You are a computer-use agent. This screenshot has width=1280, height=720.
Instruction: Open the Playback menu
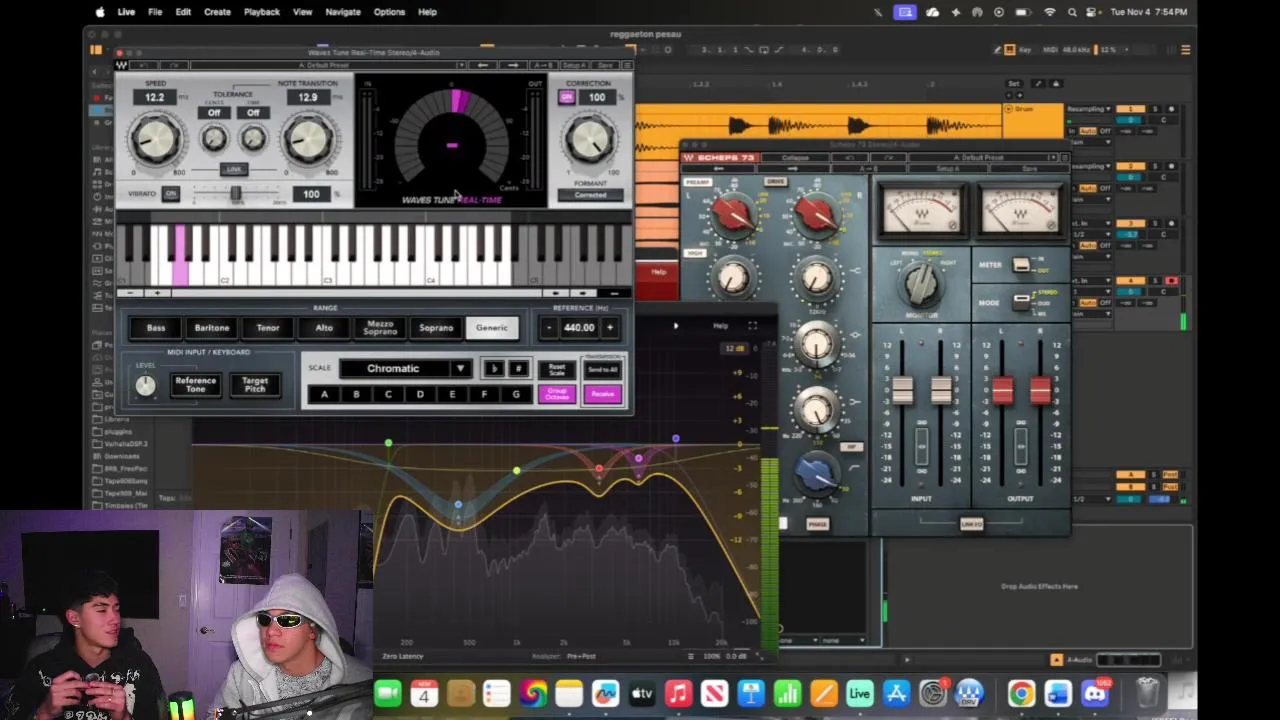coord(261,12)
